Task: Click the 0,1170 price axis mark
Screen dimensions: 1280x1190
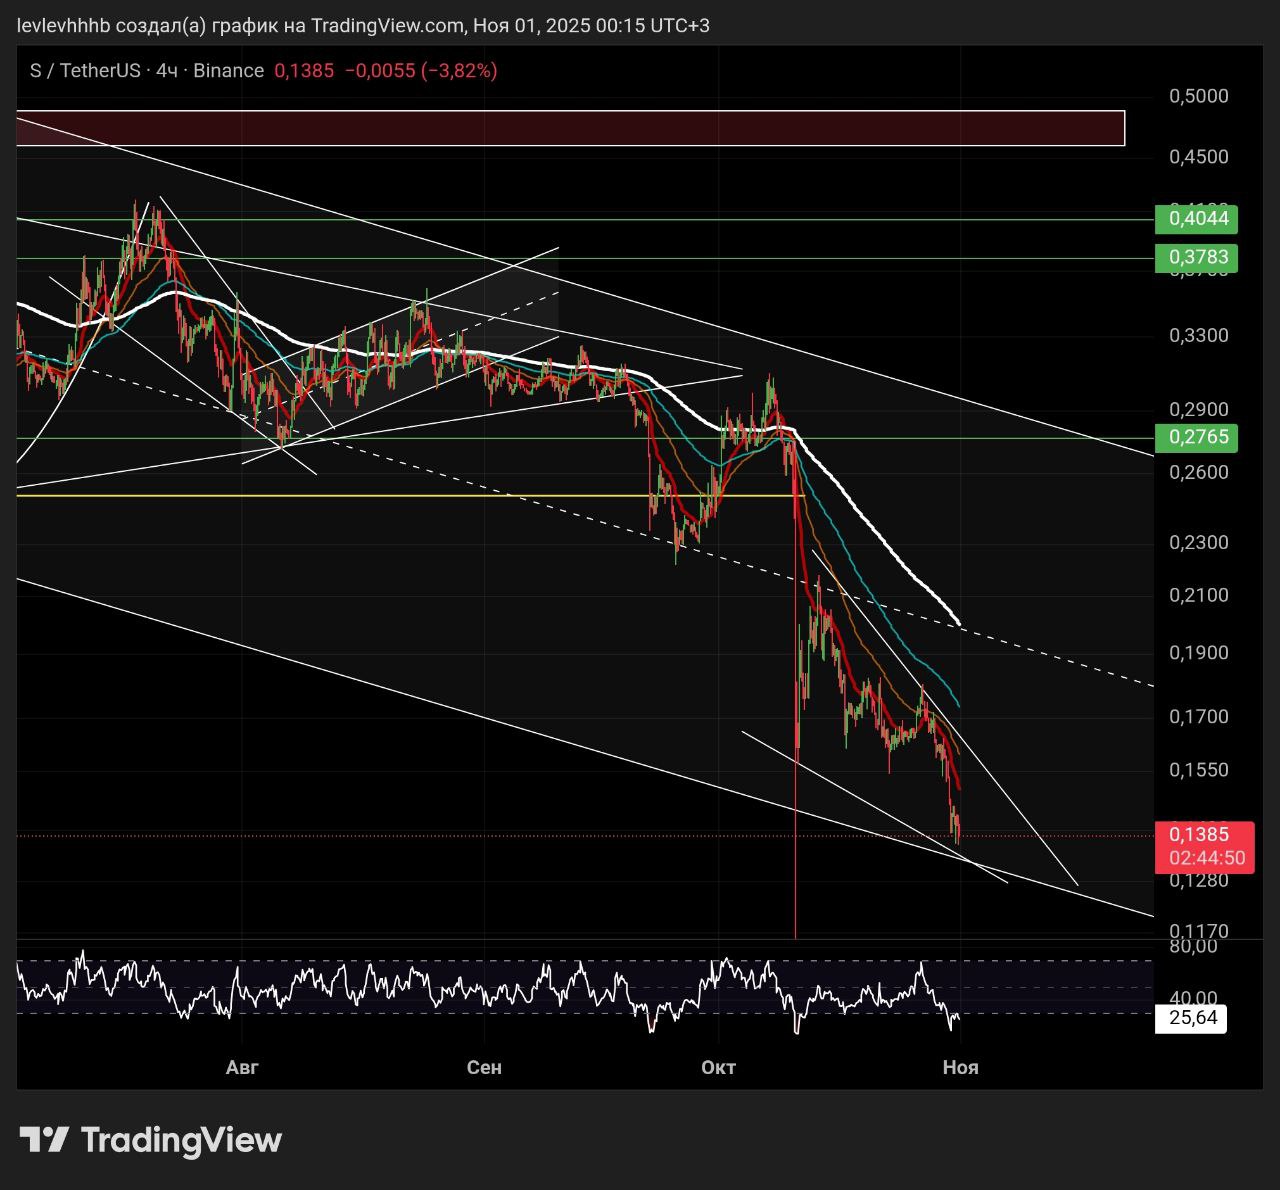Action: [1198, 931]
